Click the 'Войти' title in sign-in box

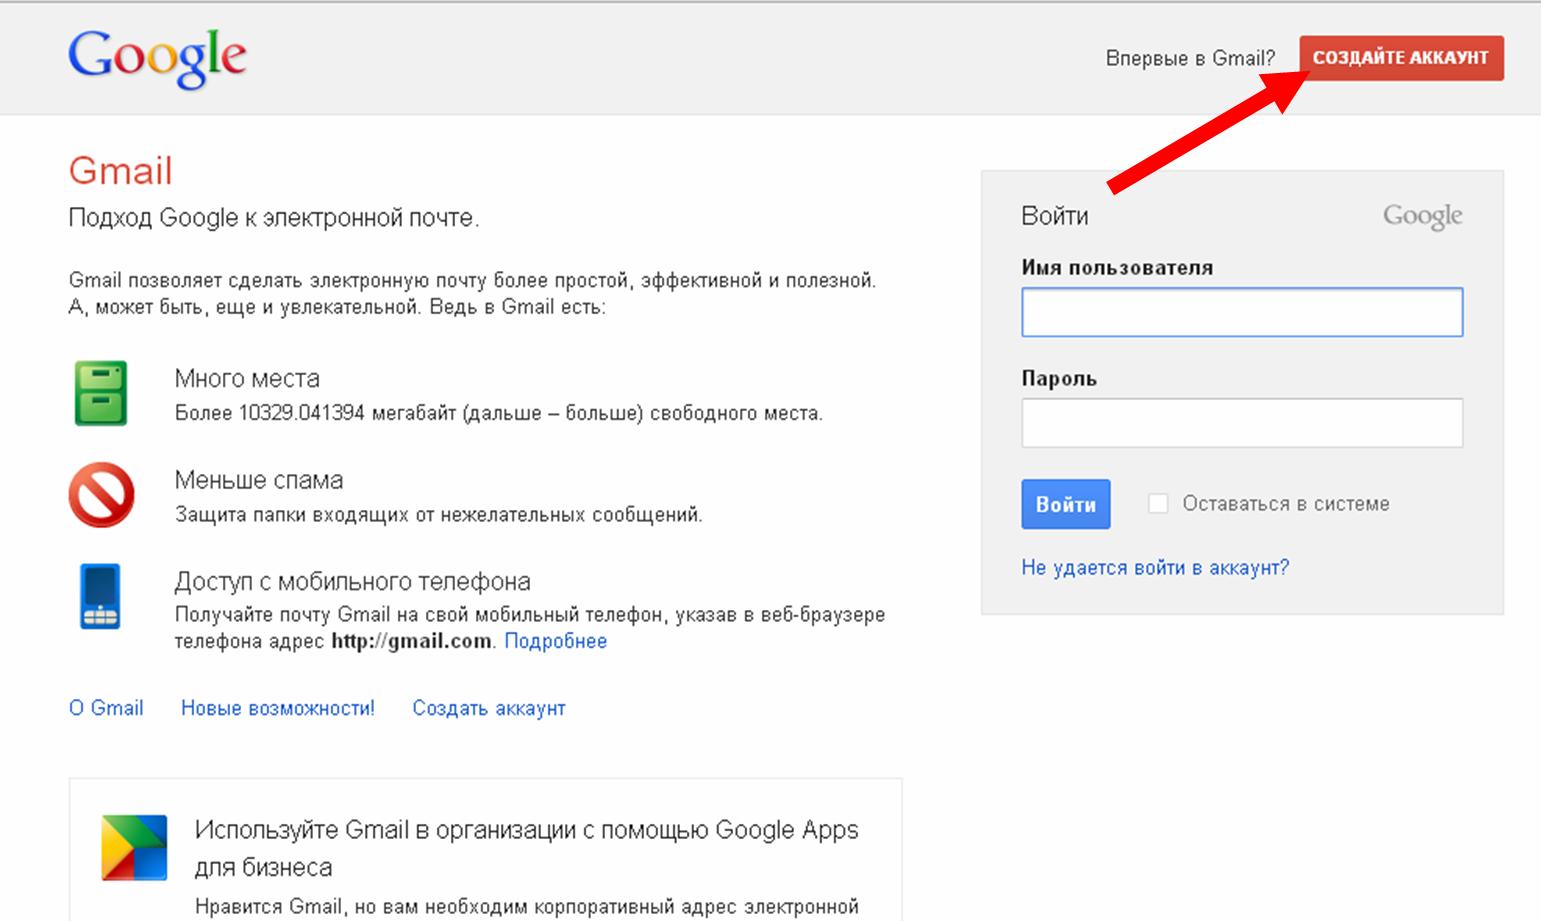tap(1055, 216)
